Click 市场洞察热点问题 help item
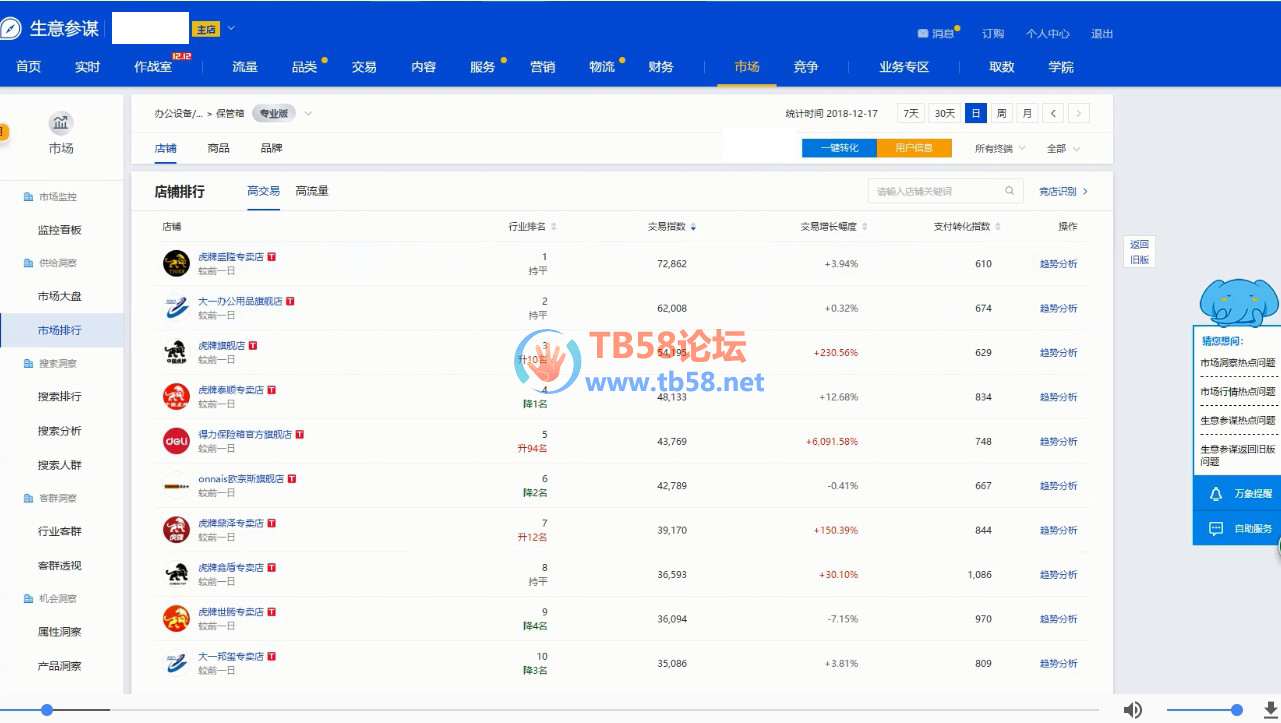 pyautogui.click(x=1238, y=363)
